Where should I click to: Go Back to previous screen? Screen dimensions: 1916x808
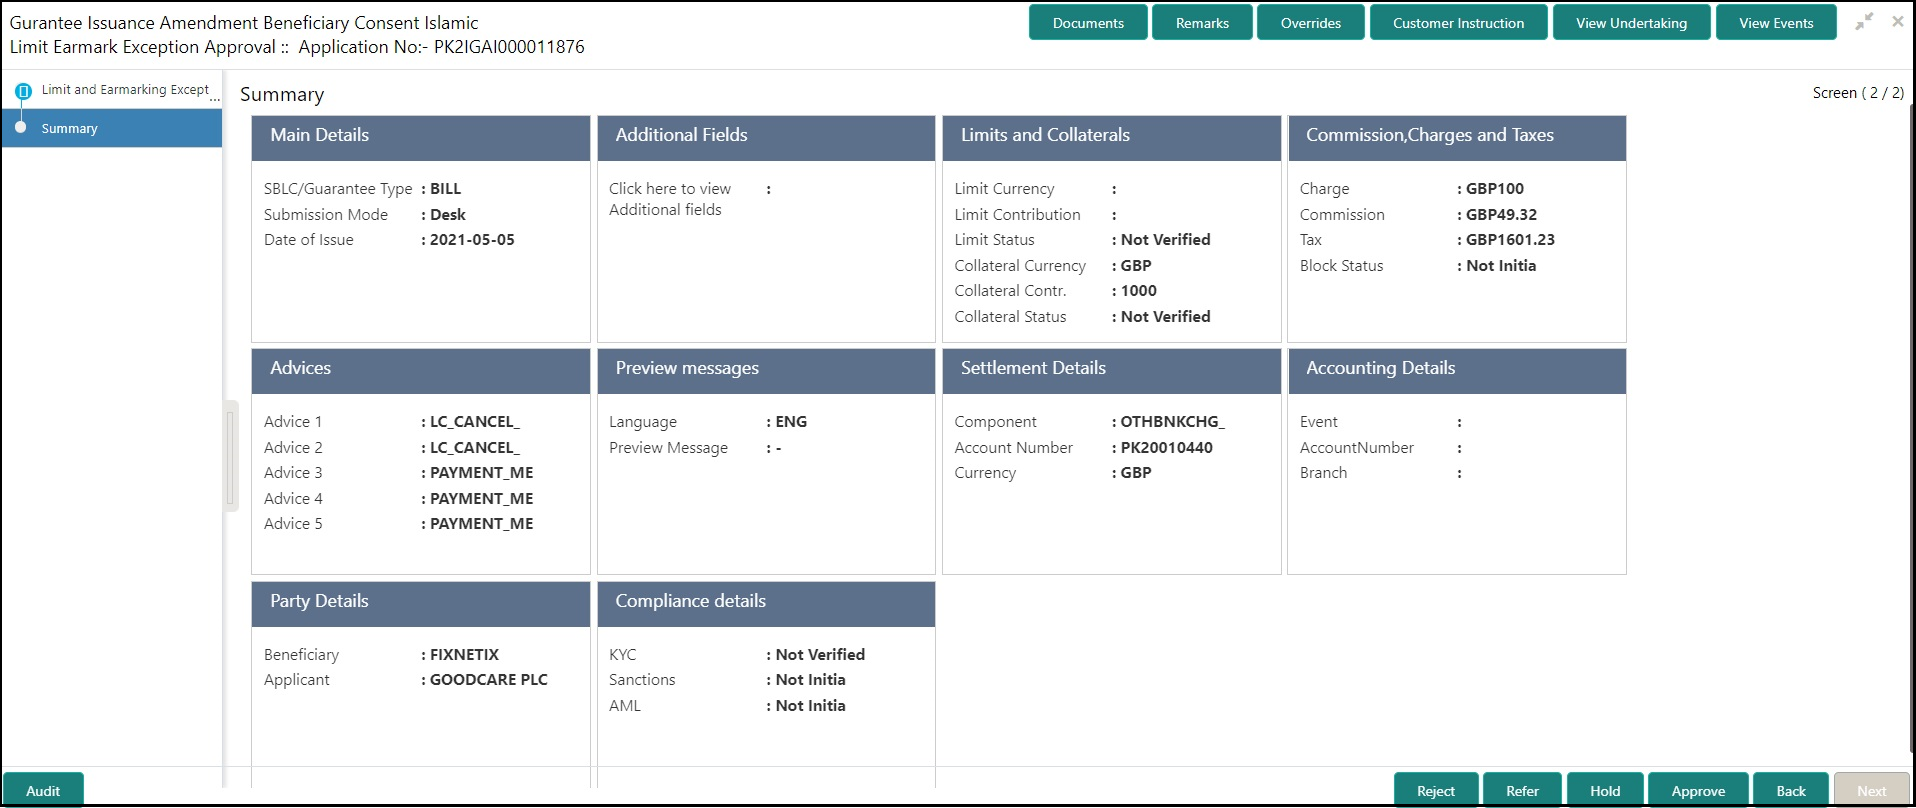pos(1791,790)
